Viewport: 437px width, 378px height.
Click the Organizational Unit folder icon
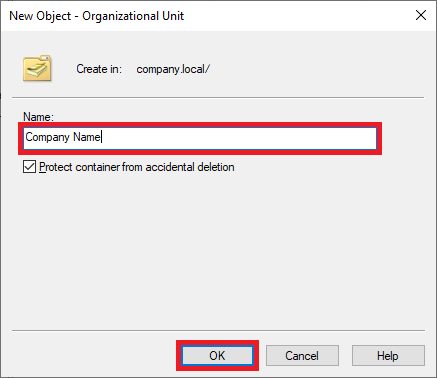(37, 68)
